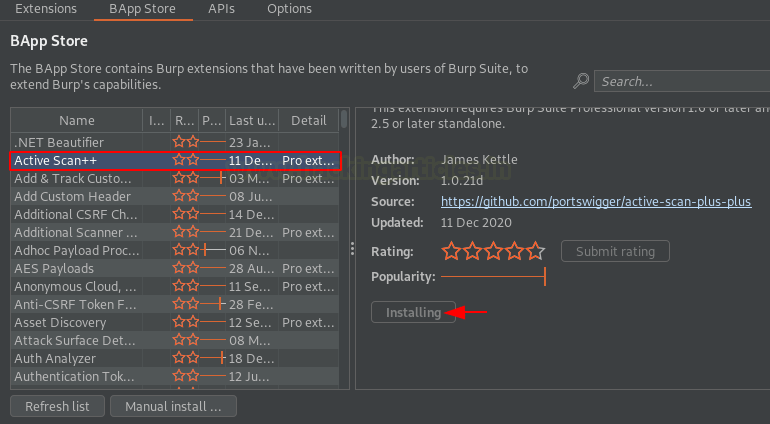Viewport: 770px width, 424px height.
Task: Open the APIs tab
Action: 221,9
